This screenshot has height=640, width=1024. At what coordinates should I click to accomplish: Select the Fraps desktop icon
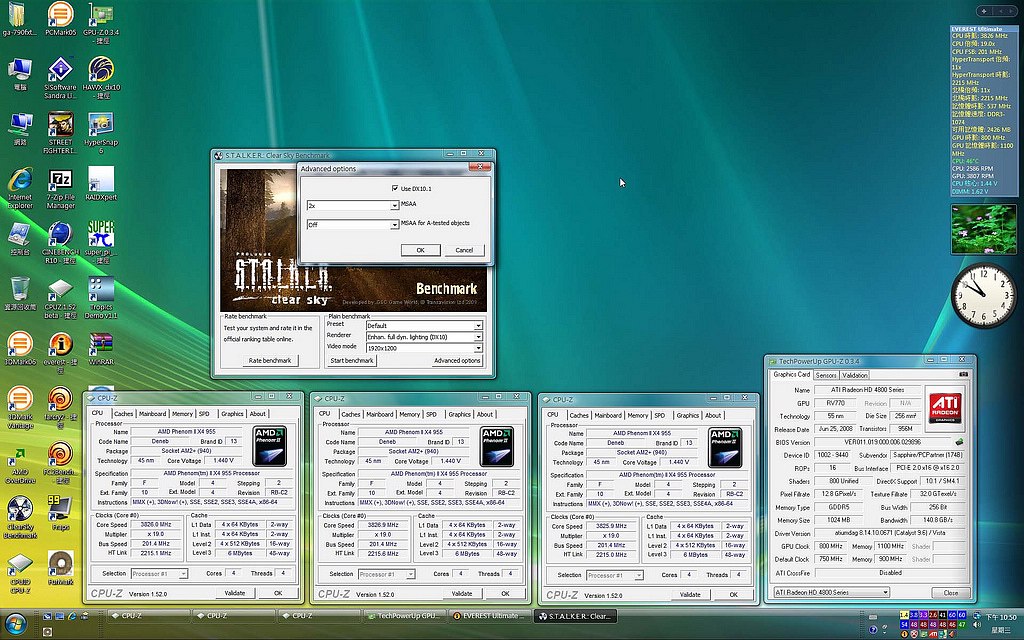[60, 513]
